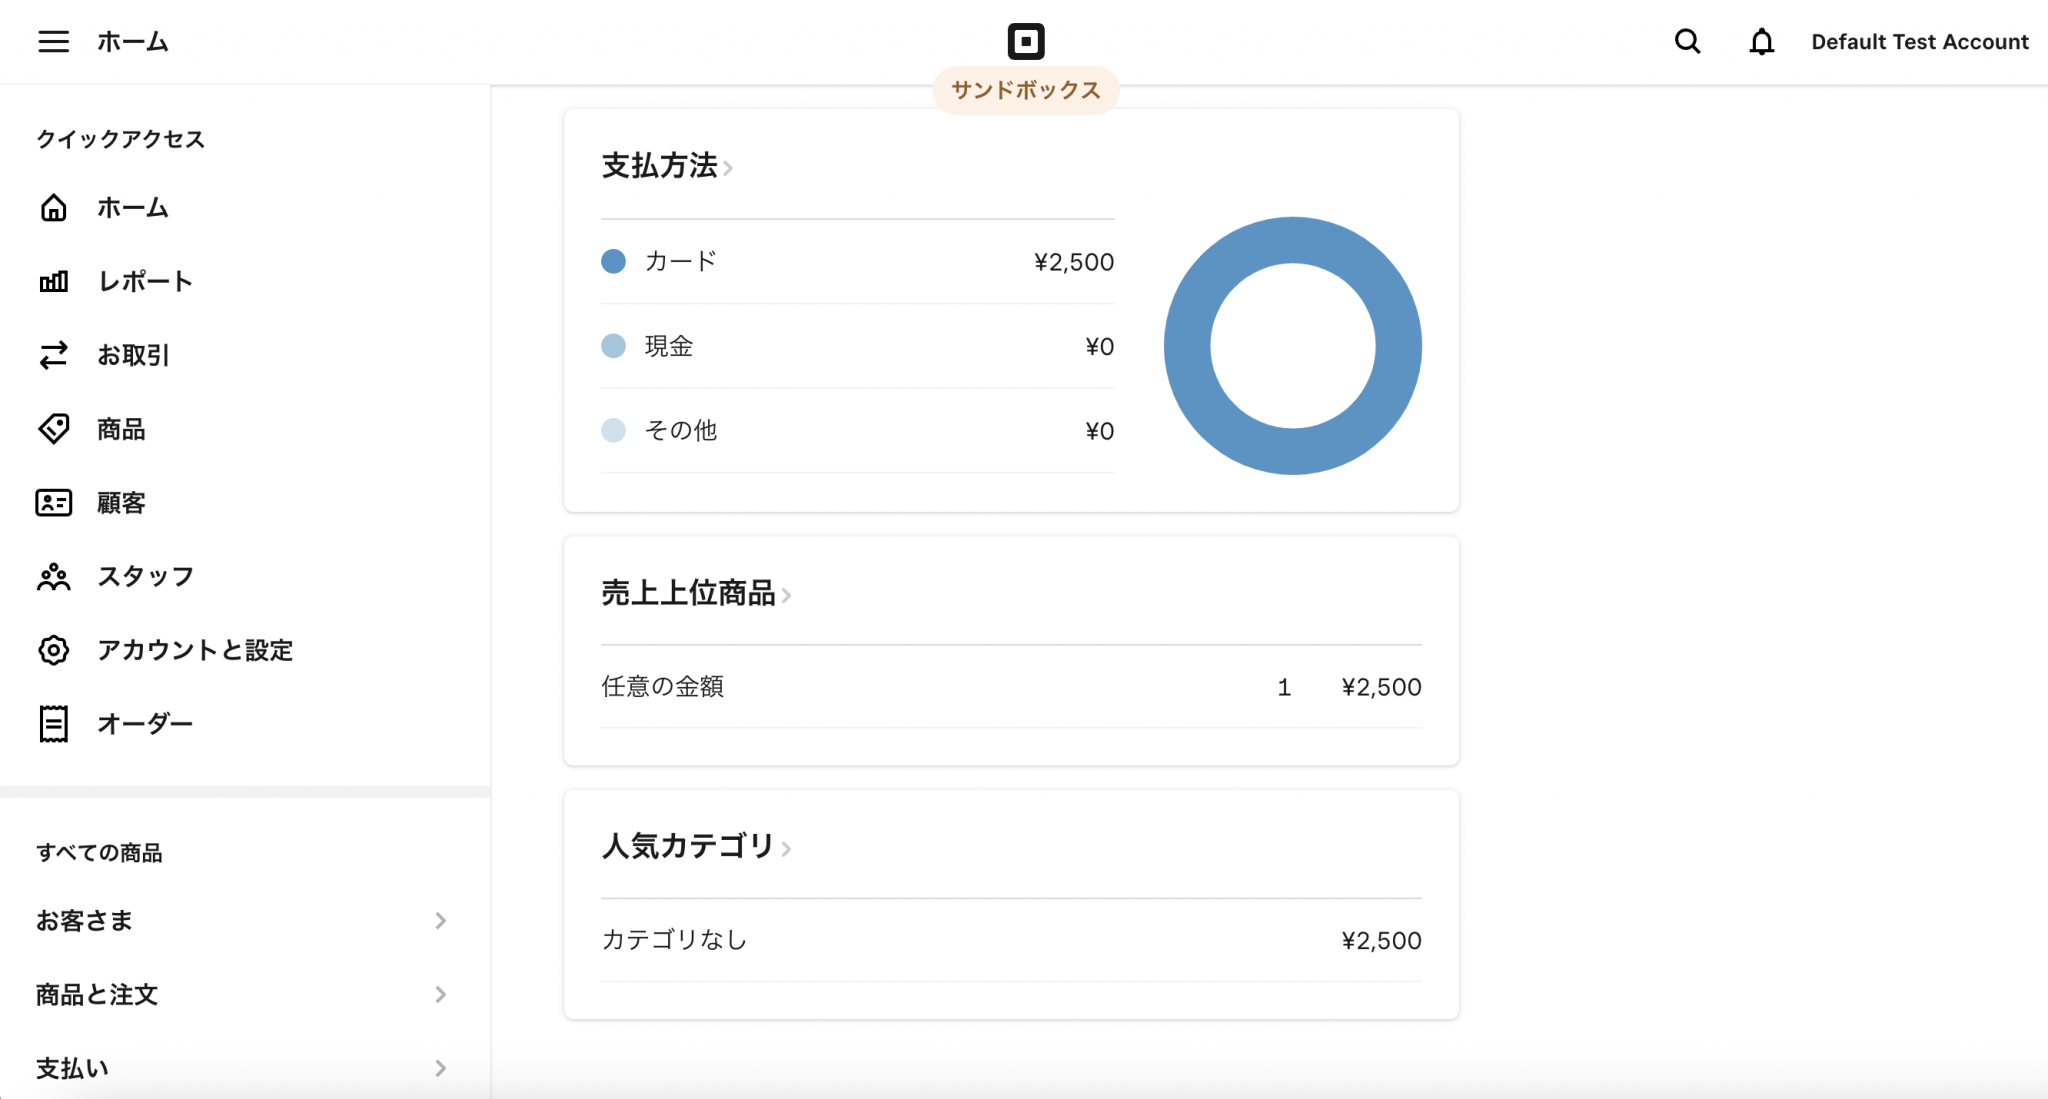Open the hamburger navigation menu
2048x1099 pixels.
coord(54,42)
